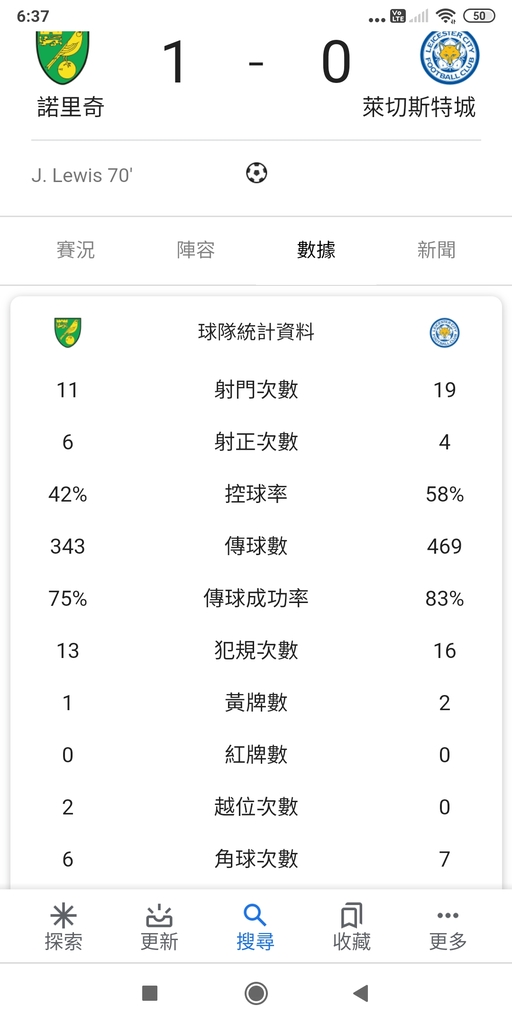Tap the small Norwich crest in stats card

point(68,332)
